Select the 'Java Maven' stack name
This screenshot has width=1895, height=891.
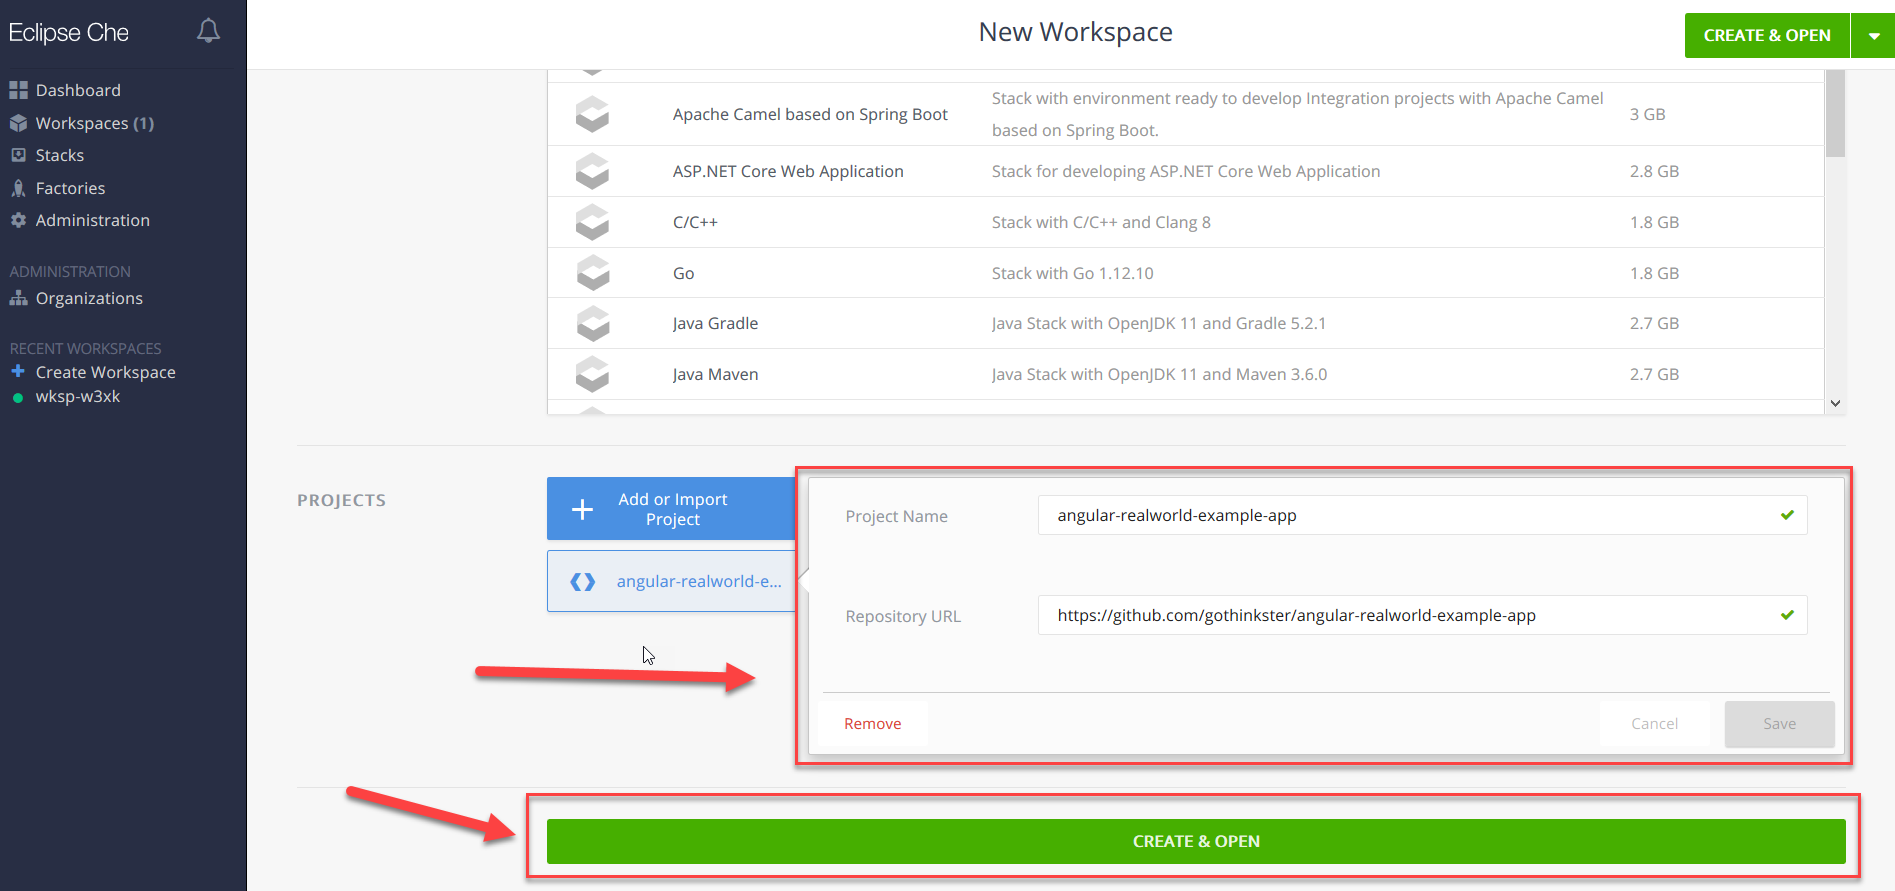click(715, 374)
